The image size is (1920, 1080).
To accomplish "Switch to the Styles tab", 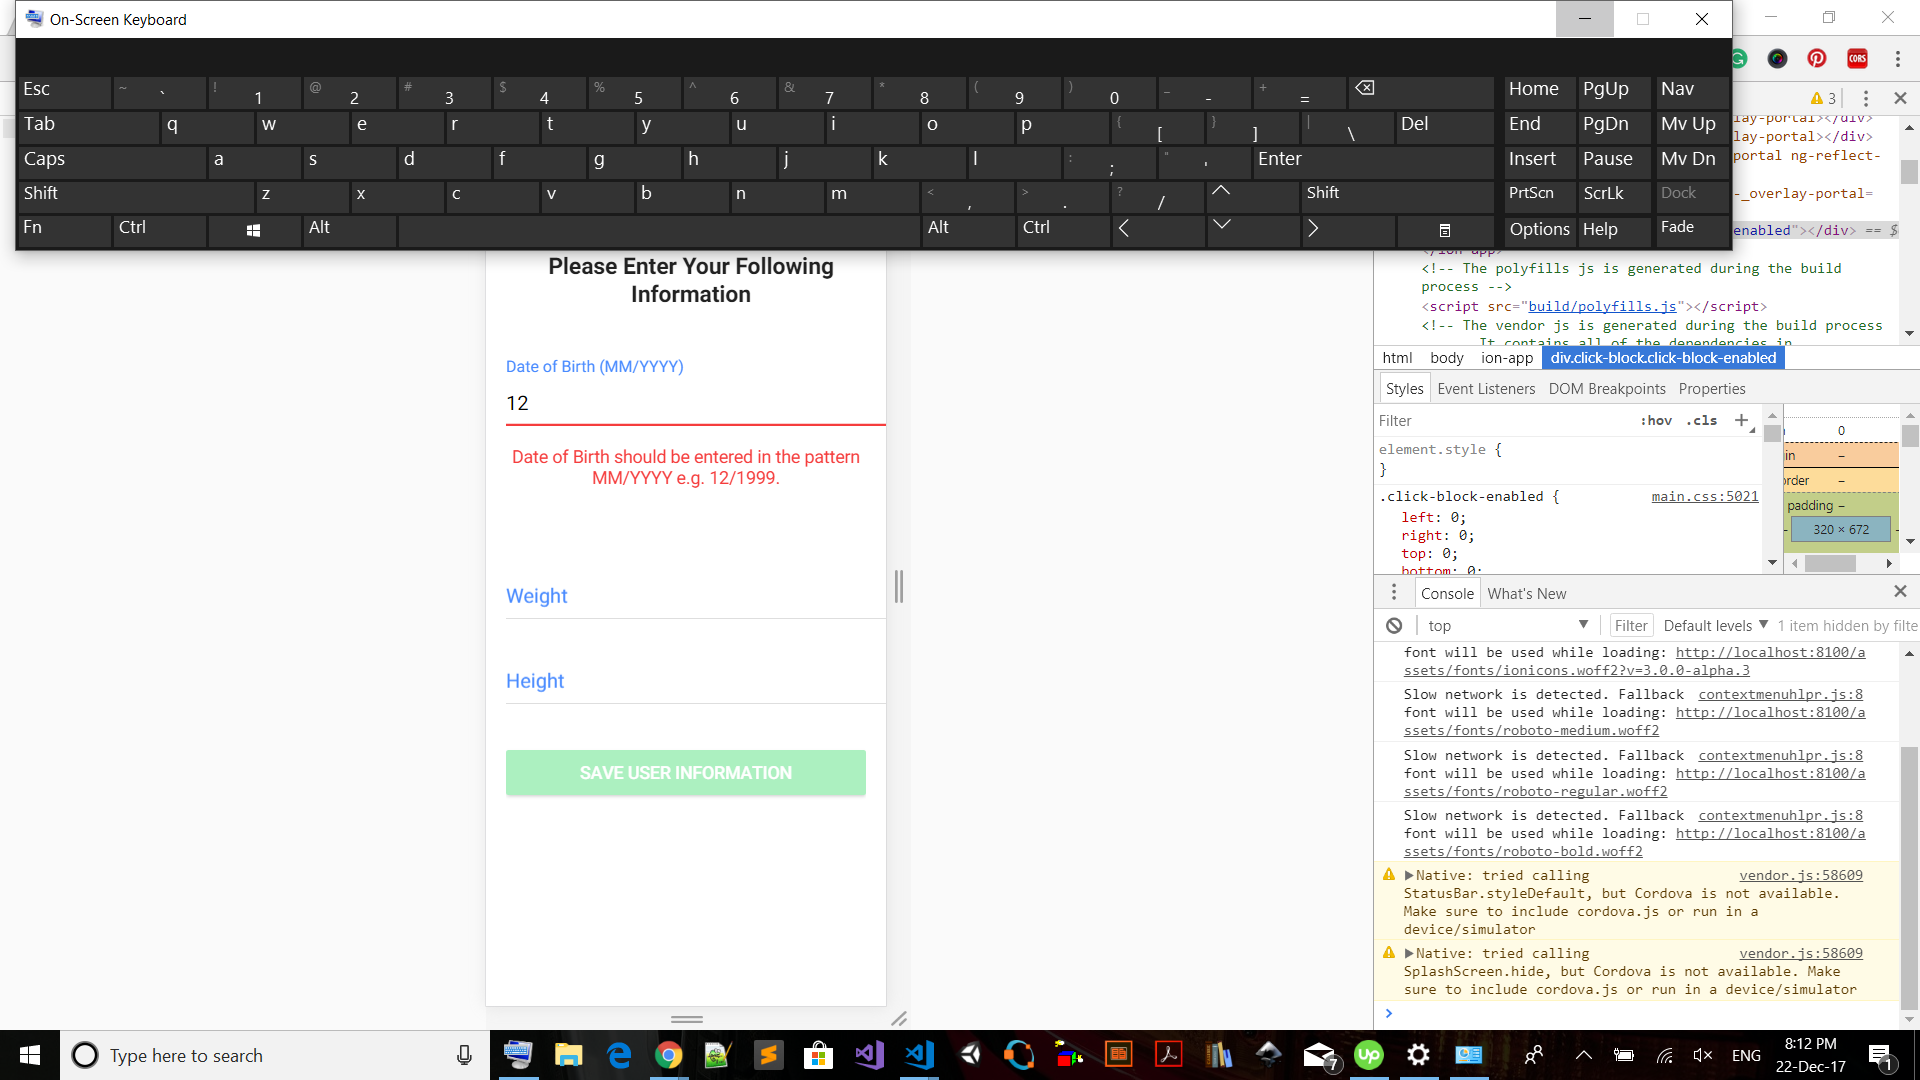I will click(x=1404, y=389).
